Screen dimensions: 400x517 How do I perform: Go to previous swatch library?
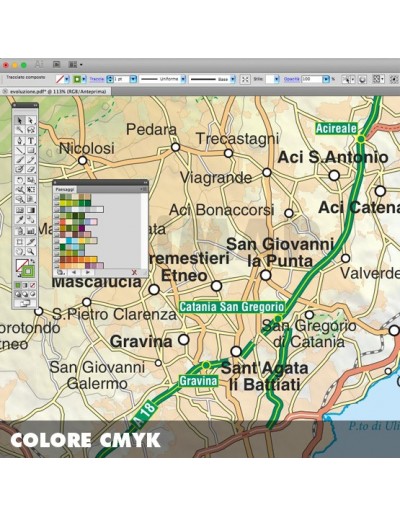[x=74, y=272]
